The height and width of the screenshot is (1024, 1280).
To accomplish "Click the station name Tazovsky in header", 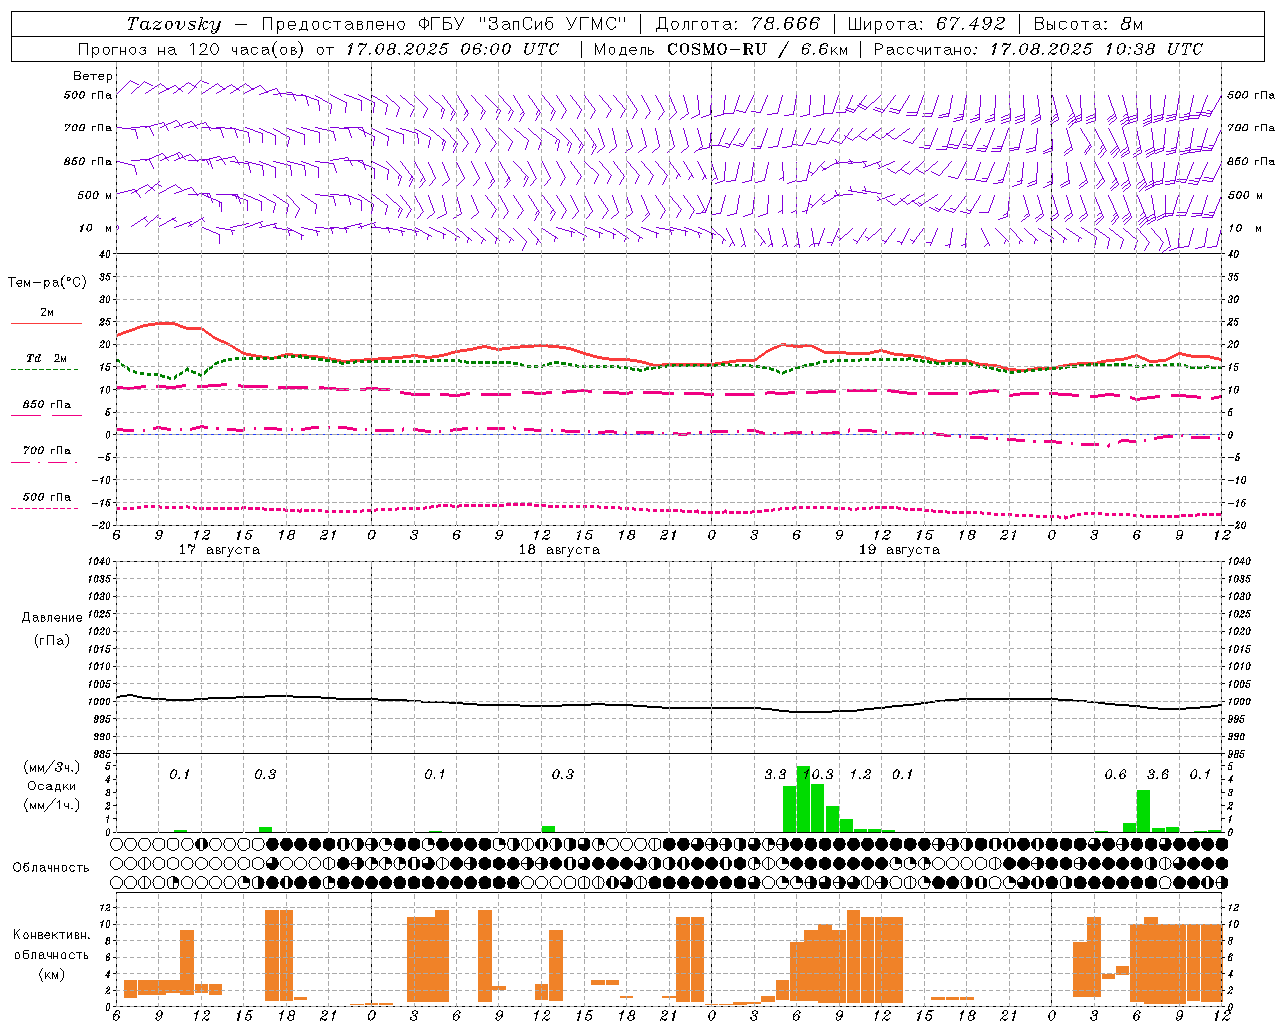I will 174,24.
